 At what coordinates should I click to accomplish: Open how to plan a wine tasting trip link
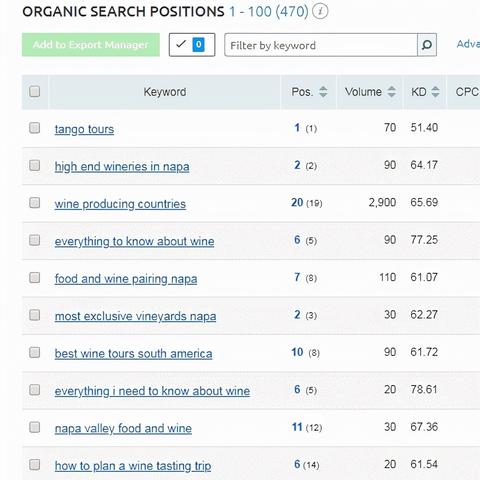coord(133,466)
